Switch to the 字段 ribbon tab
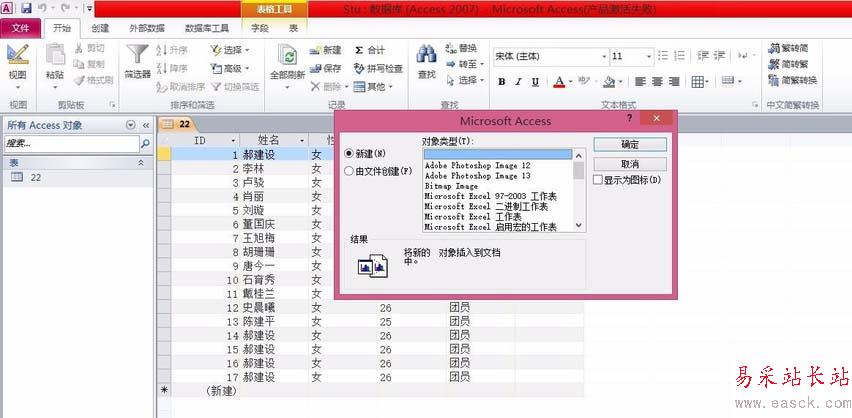The image size is (852, 418). coord(260,28)
